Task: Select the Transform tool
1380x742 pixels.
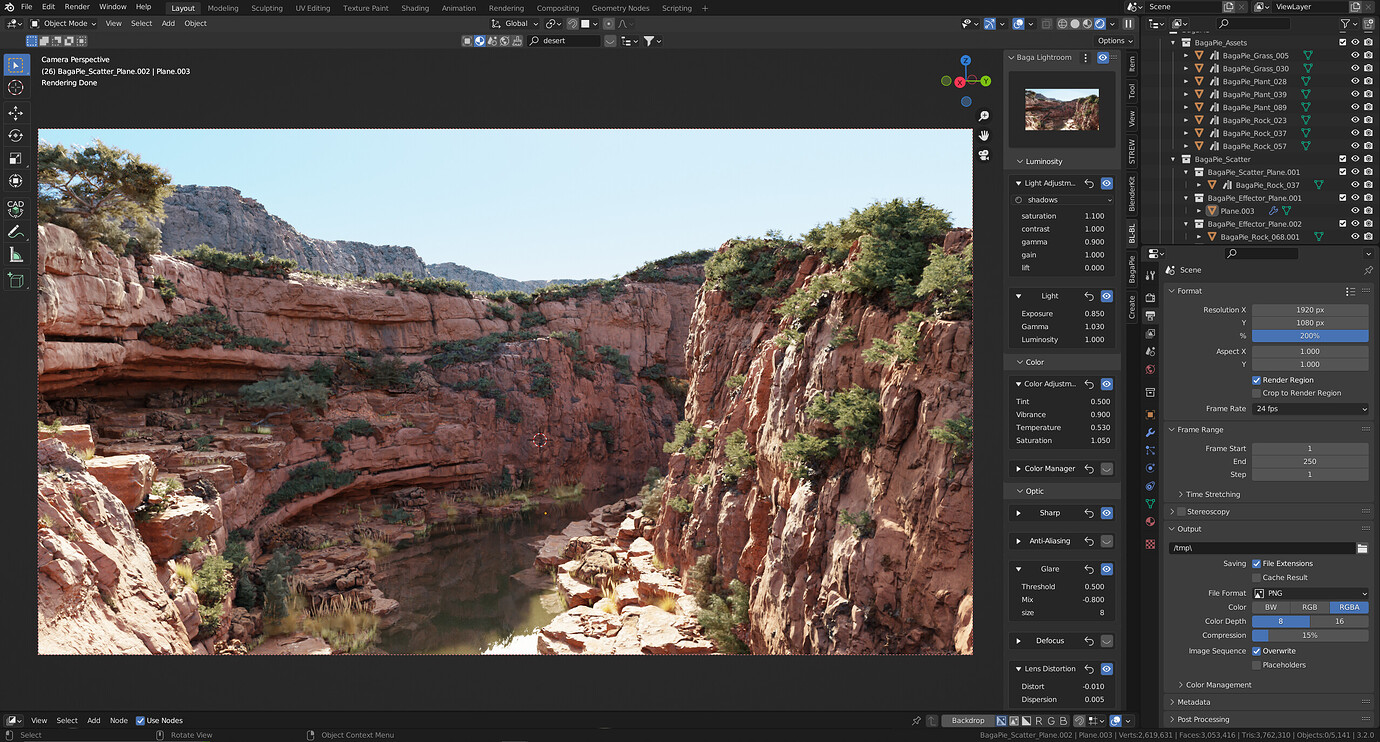Action: [15, 181]
